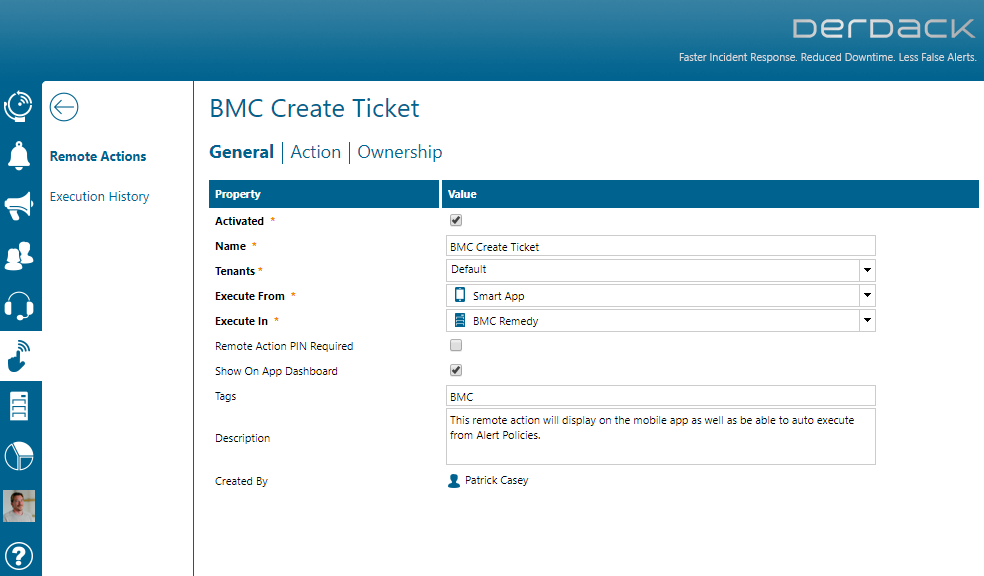This screenshot has width=984, height=576.
Task: Open the headset on-call duty icon
Action: (19, 306)
